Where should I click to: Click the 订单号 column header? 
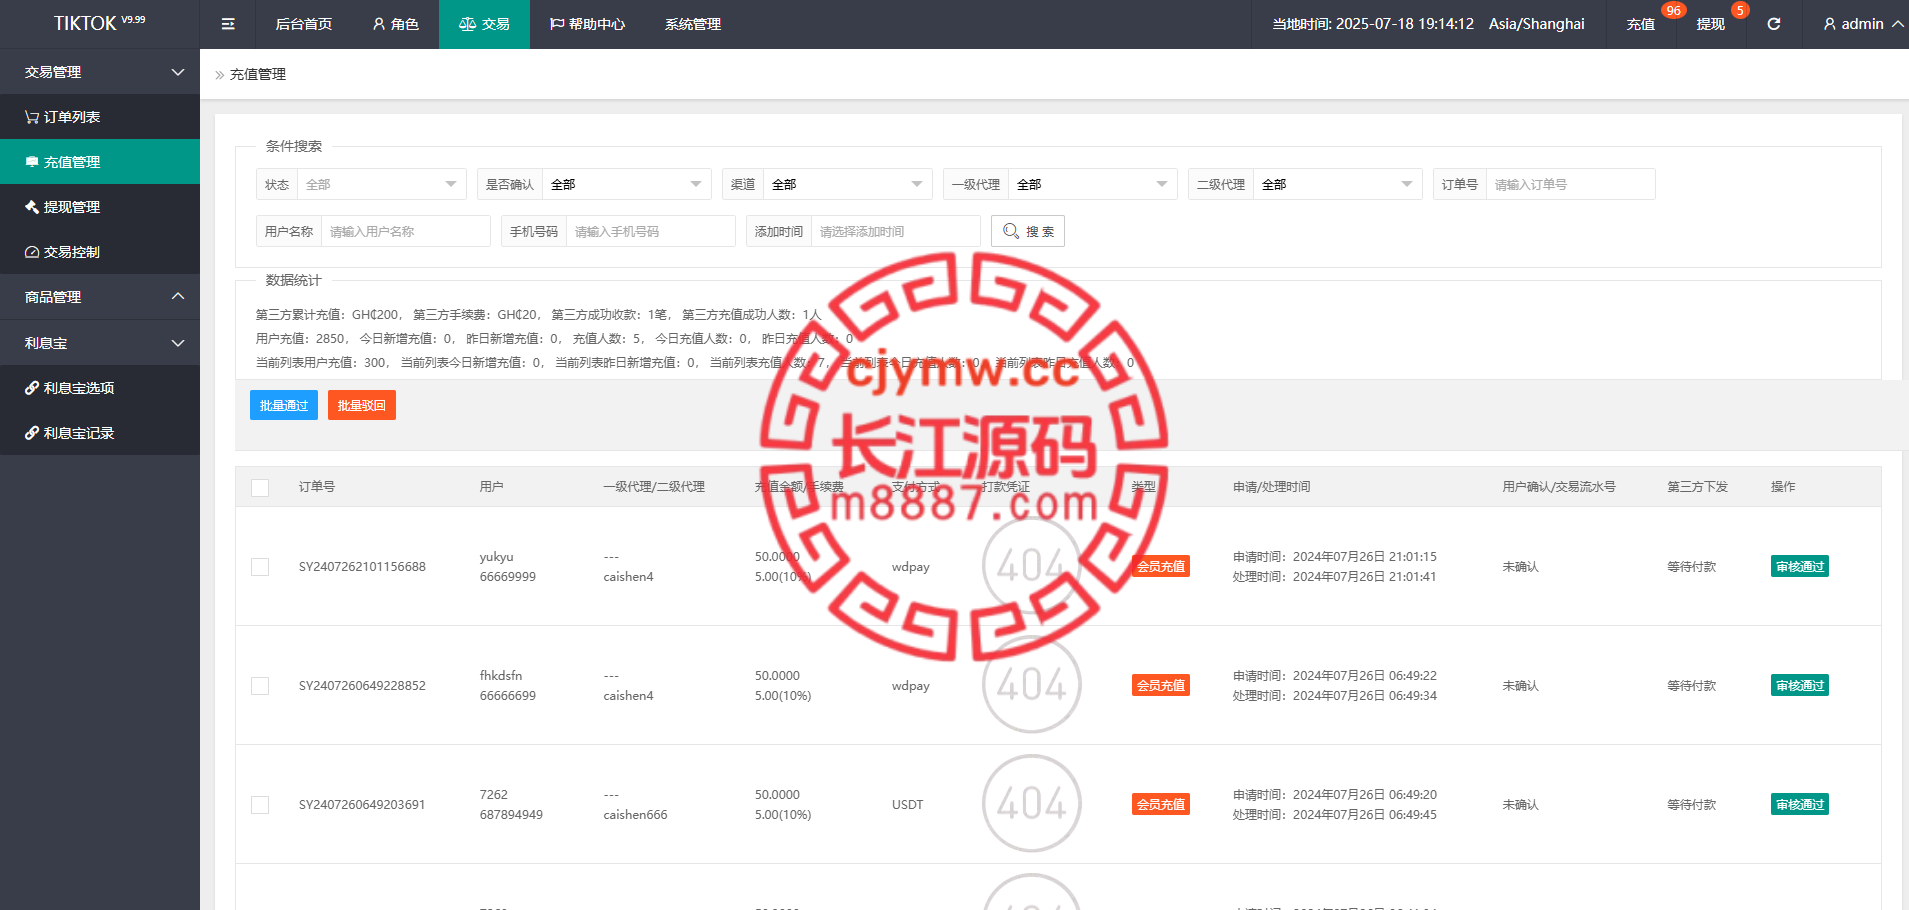tap(317, 487)
